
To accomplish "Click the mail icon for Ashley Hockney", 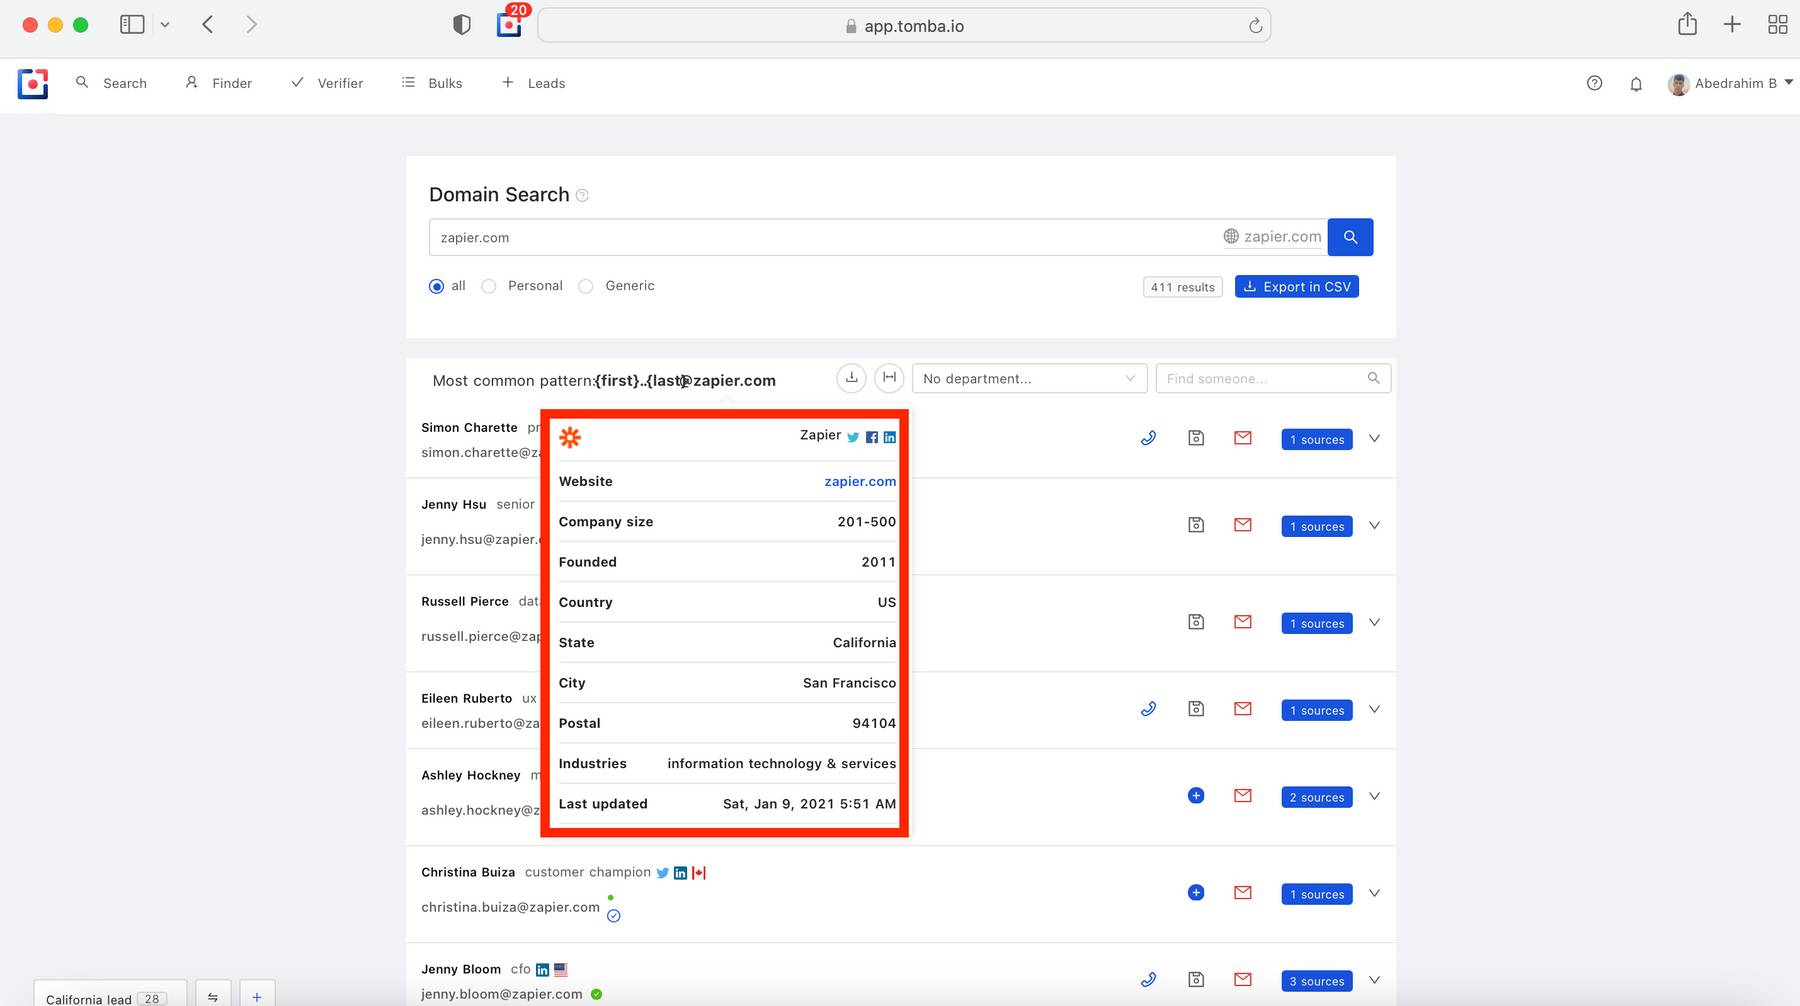I will coord(1243,796).
